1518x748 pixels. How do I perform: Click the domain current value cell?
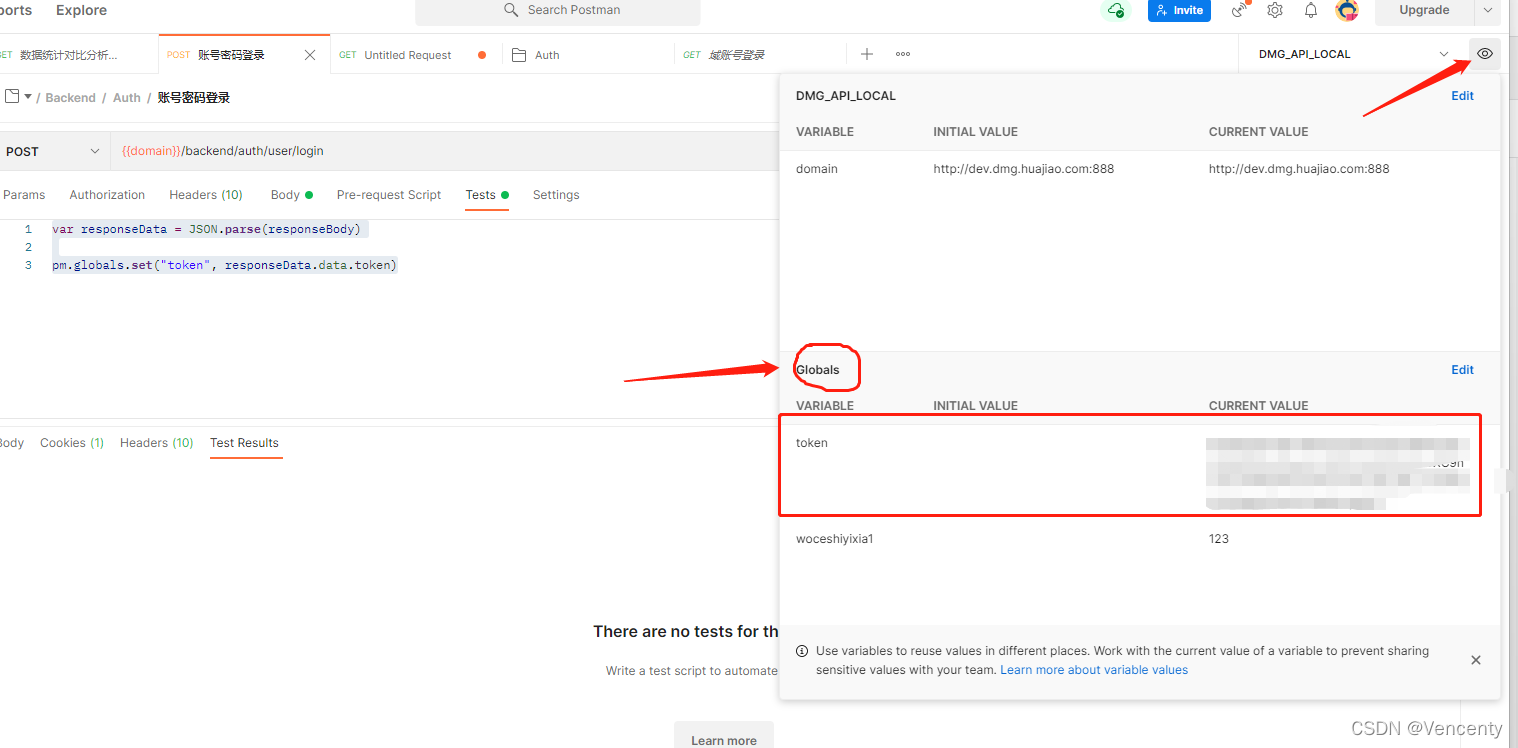(x=1299, y=169)
